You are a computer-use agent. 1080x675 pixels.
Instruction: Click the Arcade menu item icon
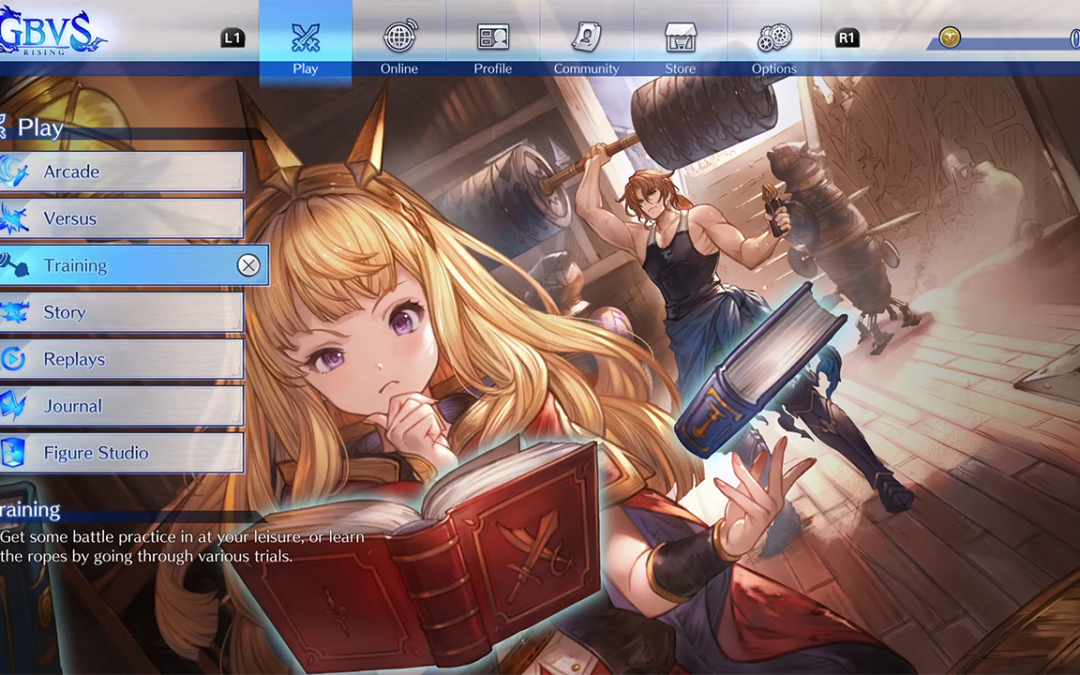coord(14,171)
